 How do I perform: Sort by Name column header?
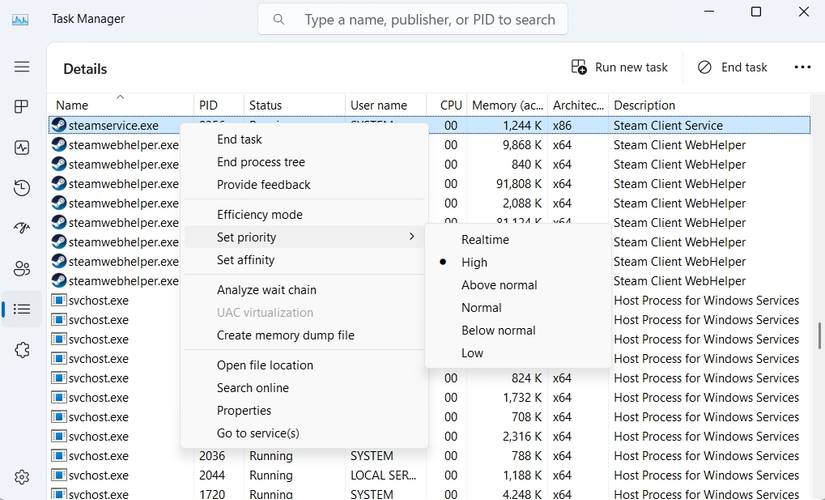pos(120,105)
